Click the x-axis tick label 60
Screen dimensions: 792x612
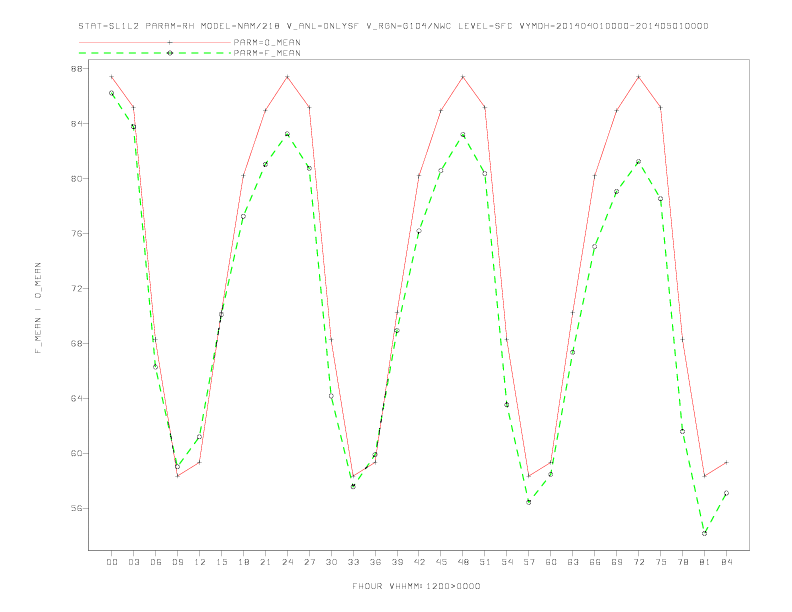tap(551, 562)
